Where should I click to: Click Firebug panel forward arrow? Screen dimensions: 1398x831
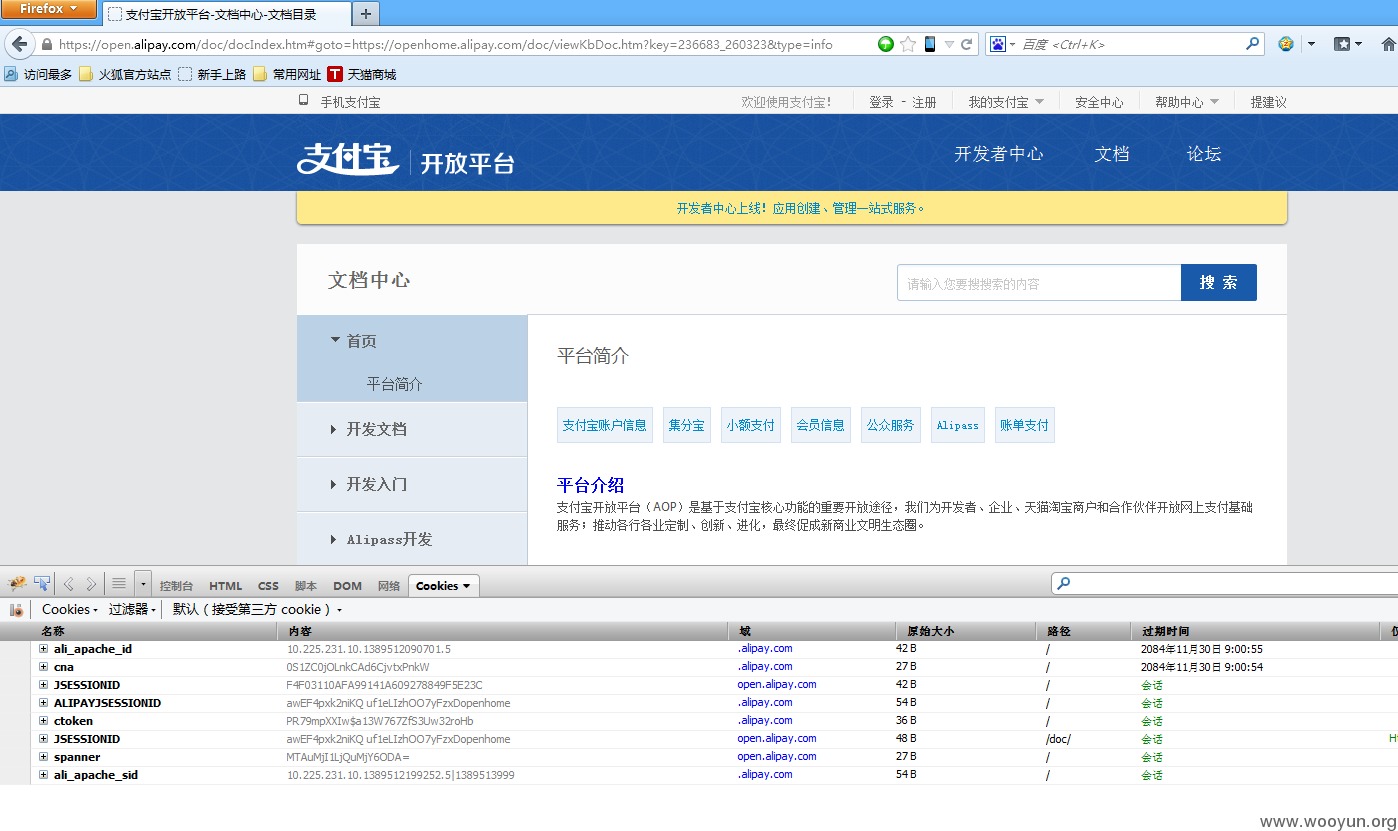[91, 584]
